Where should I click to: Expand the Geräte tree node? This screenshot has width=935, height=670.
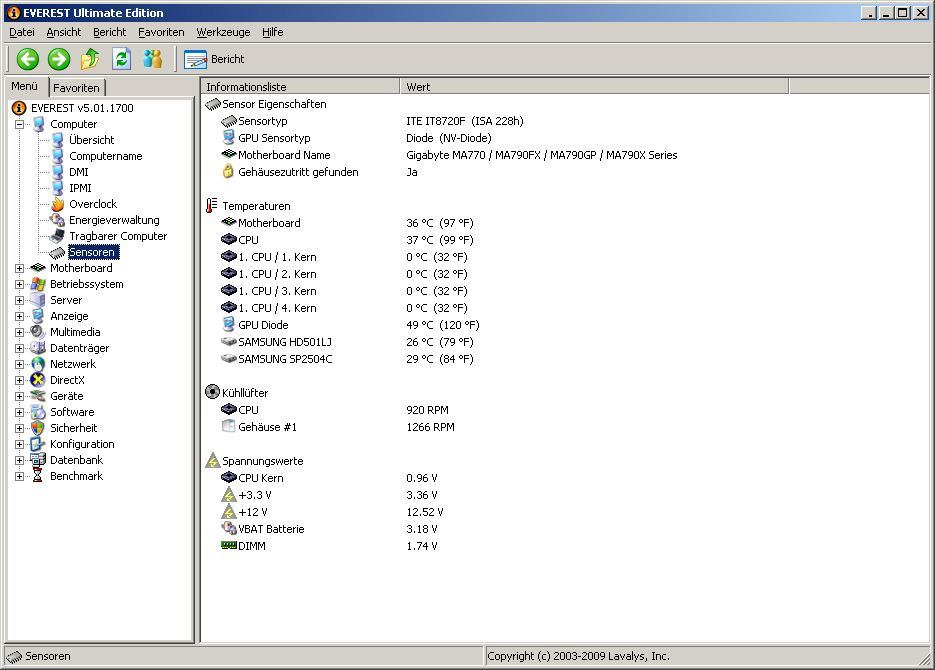point(20,397)
